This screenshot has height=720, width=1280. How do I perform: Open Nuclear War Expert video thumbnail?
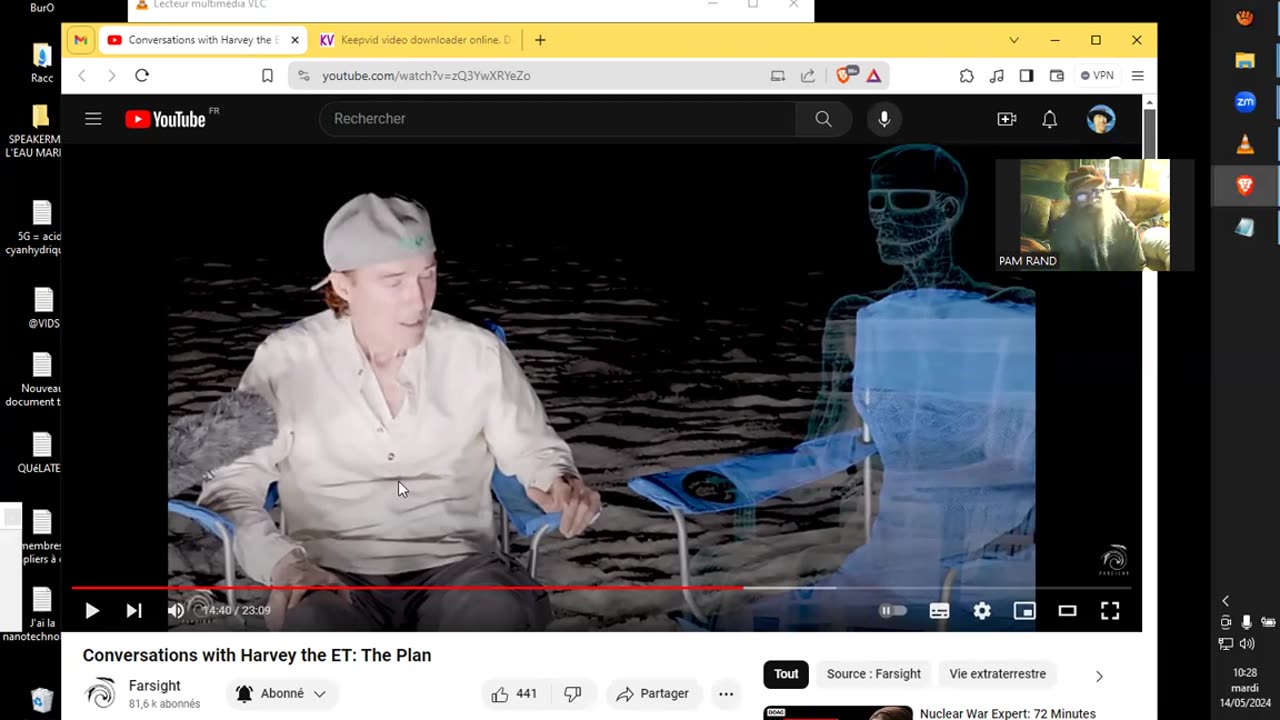point(838,713)
